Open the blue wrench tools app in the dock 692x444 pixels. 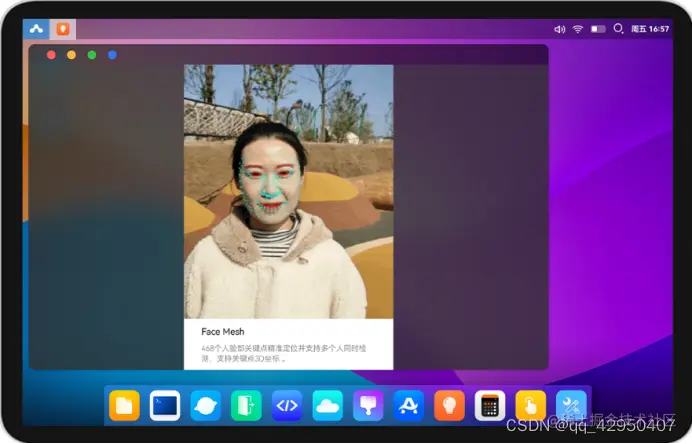click(571, 405)
